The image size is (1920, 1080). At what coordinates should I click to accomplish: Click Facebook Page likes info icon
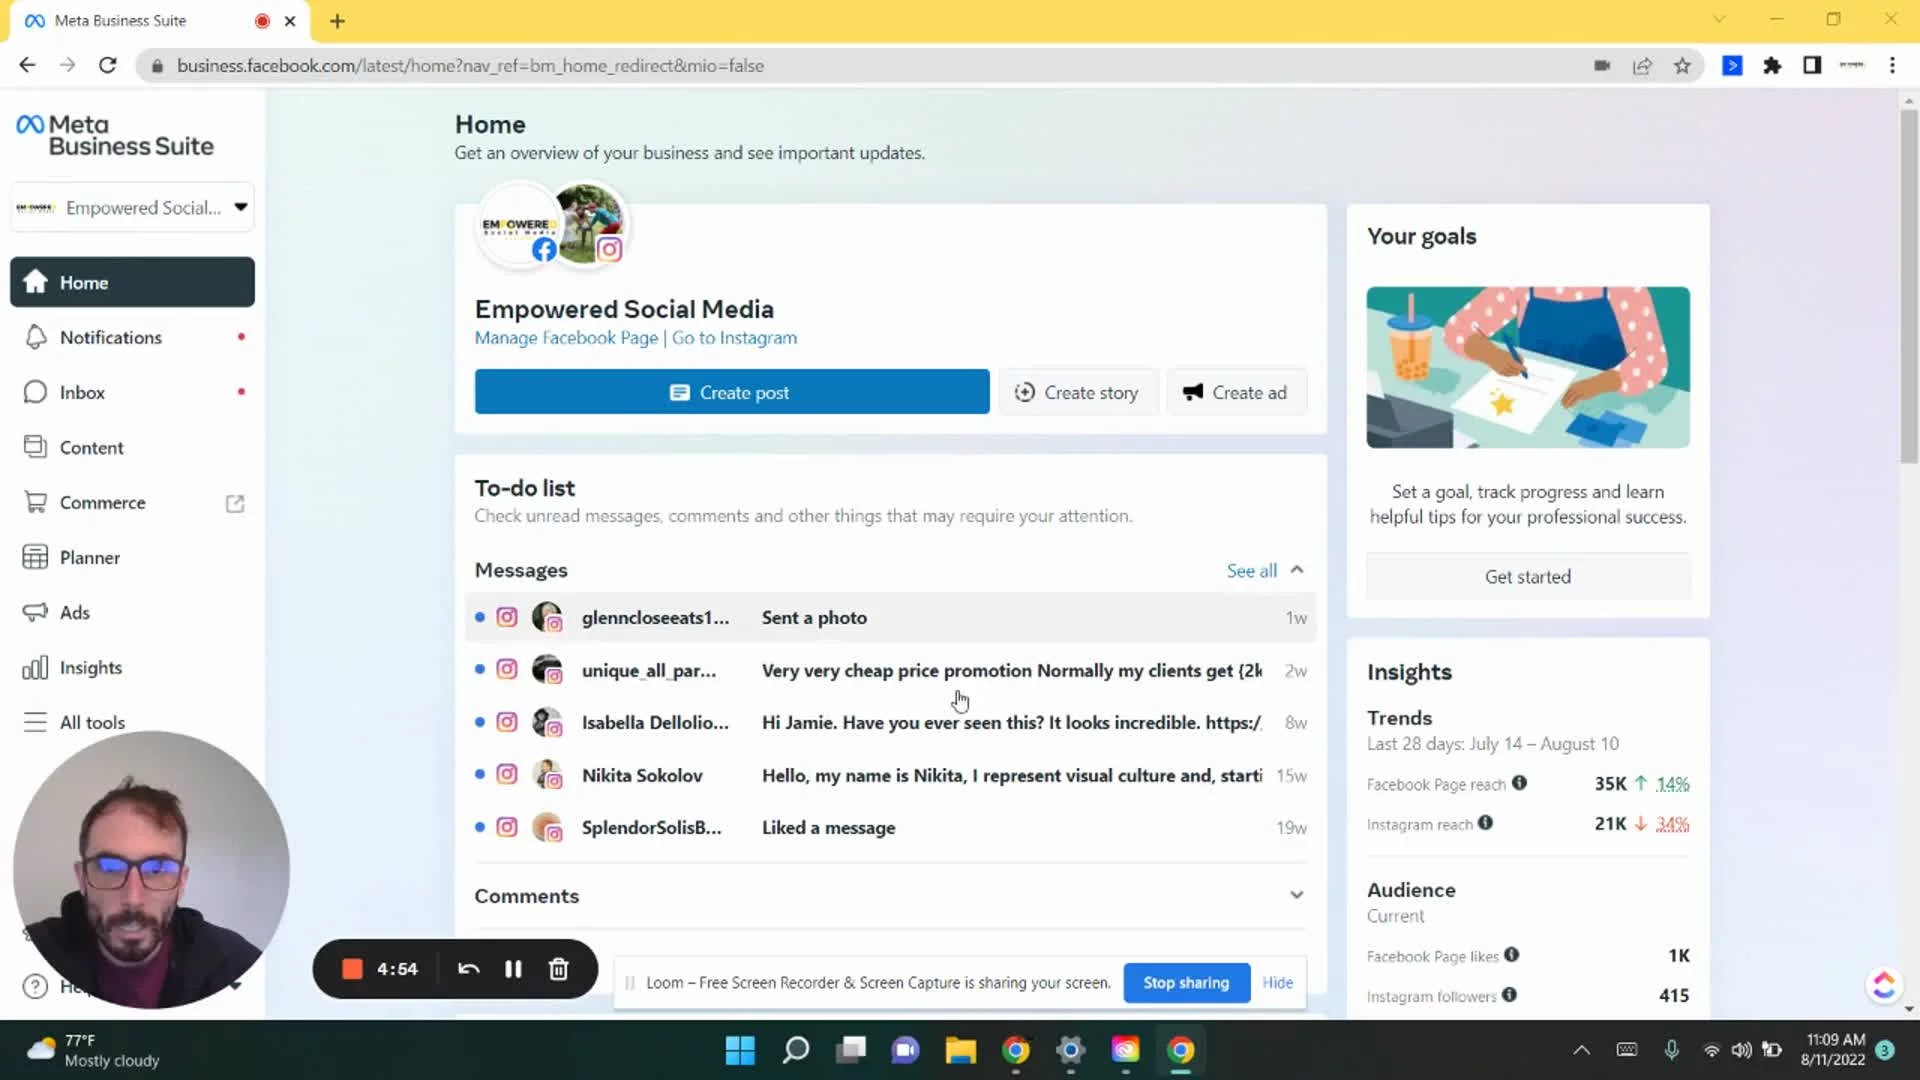tap(1511, 955)
